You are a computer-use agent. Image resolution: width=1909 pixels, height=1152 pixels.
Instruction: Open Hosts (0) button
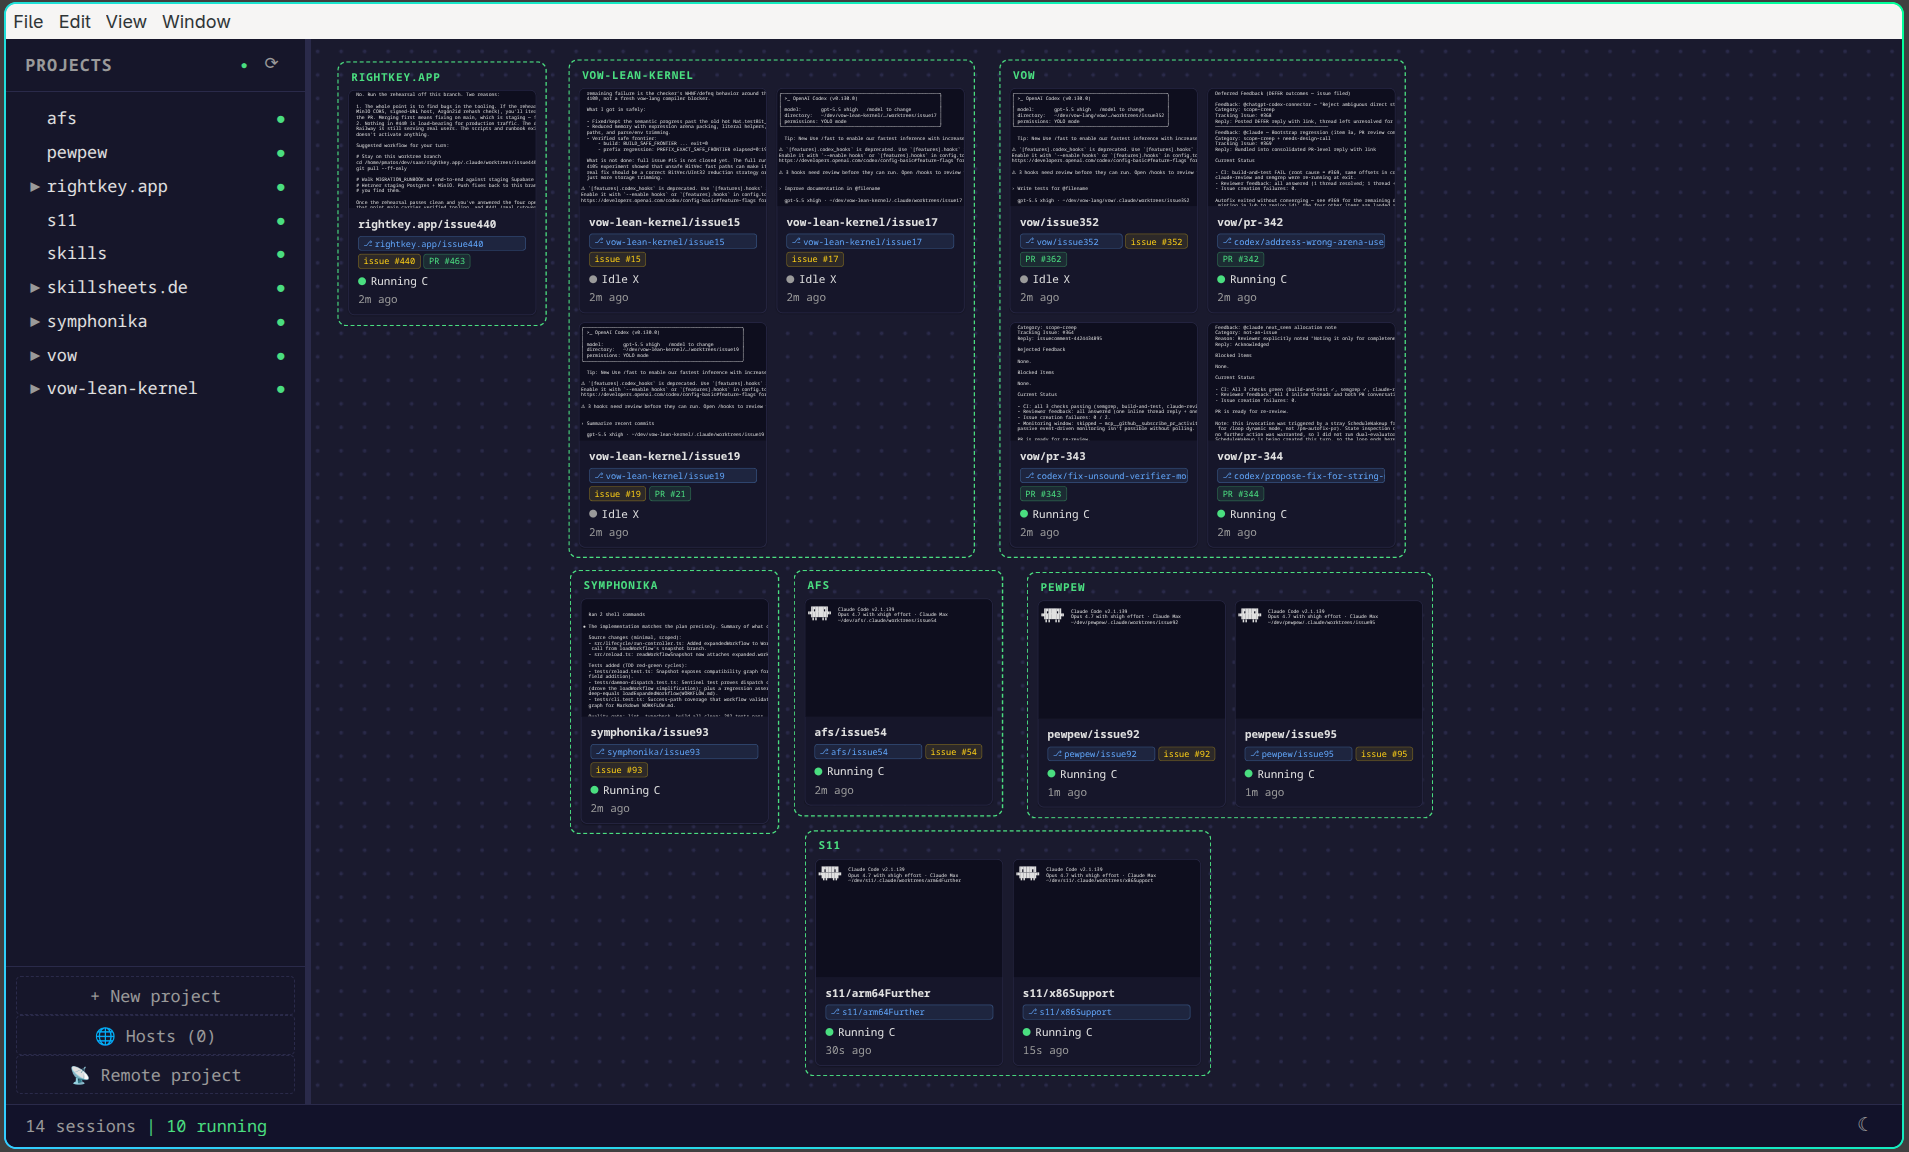[155, 1036]
